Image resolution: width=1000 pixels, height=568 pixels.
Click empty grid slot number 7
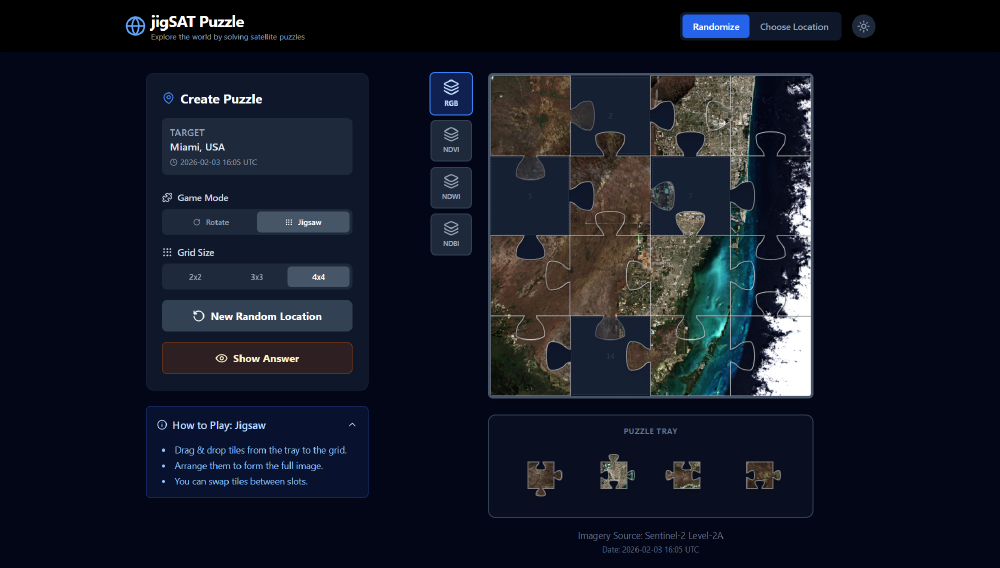pyautogui.click(x=690, y=196)
